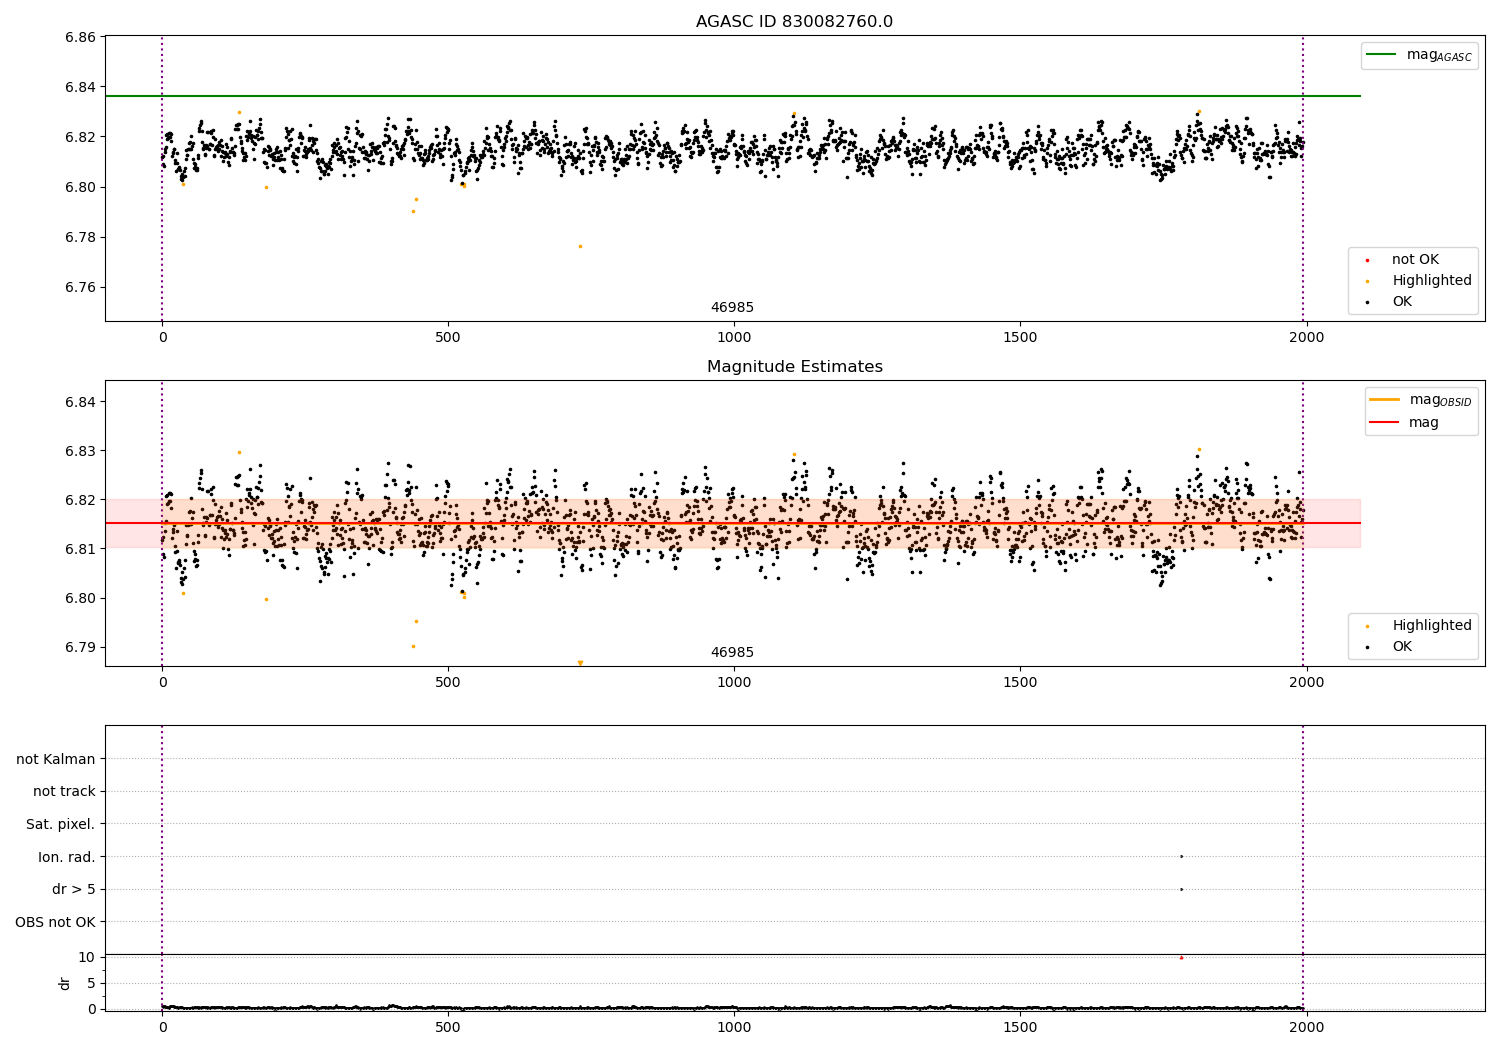Image resolution: width=1500 pixels, height=1050 pixels.
Task: Select the 'Sat. pixel.' row label
Action: (x=60, y=824)
